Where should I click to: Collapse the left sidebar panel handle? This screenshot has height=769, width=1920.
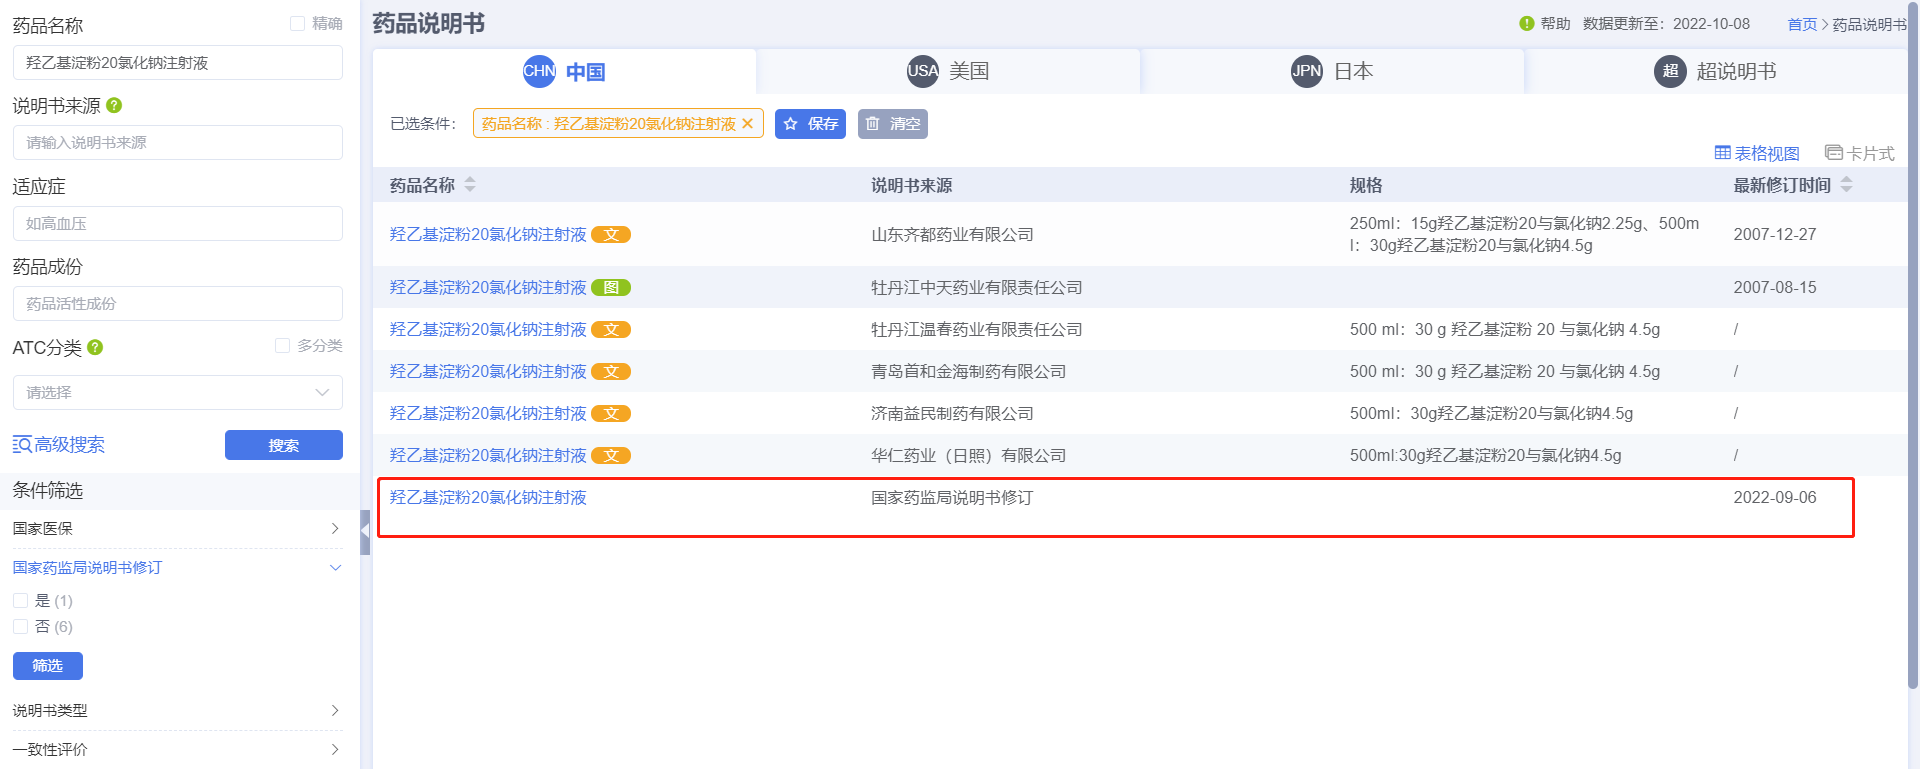pos(365,532)
